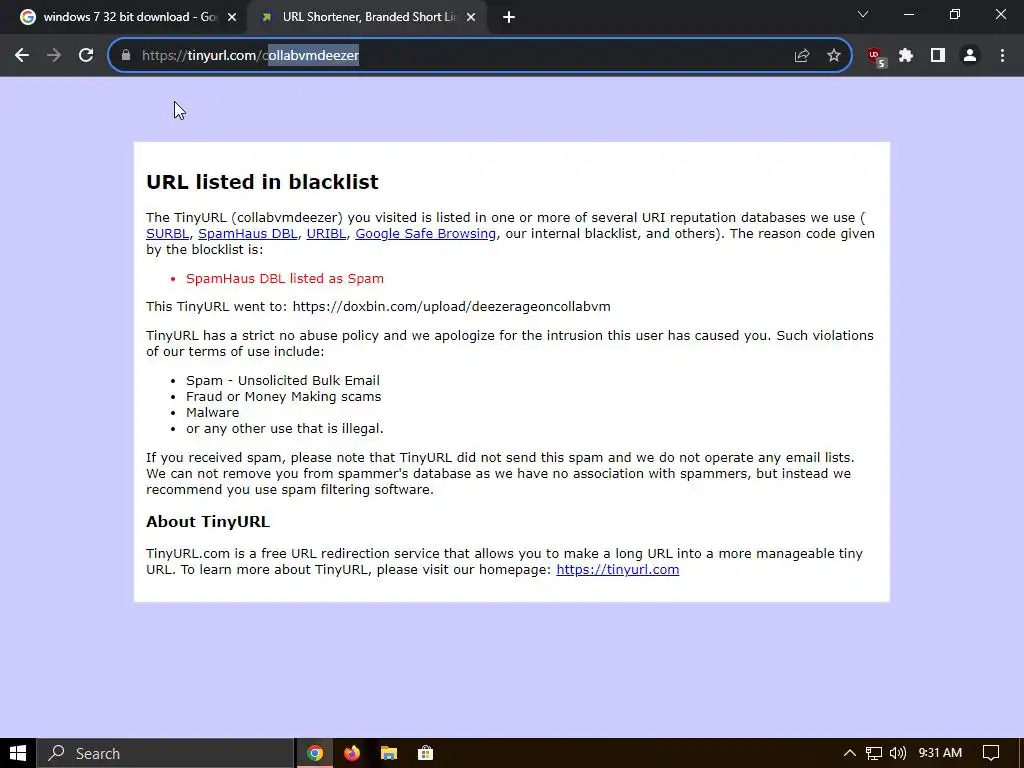This screenshot has width=1024, height=768.
Task: Reload the current page
Action: click(86, 56)
